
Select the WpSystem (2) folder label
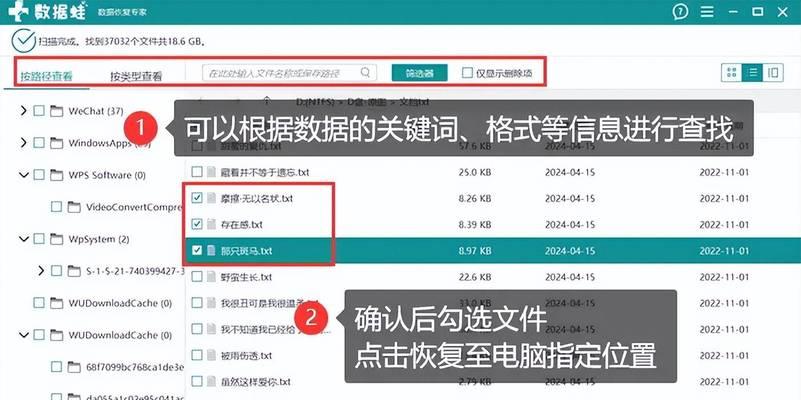[x=99, y=239]
